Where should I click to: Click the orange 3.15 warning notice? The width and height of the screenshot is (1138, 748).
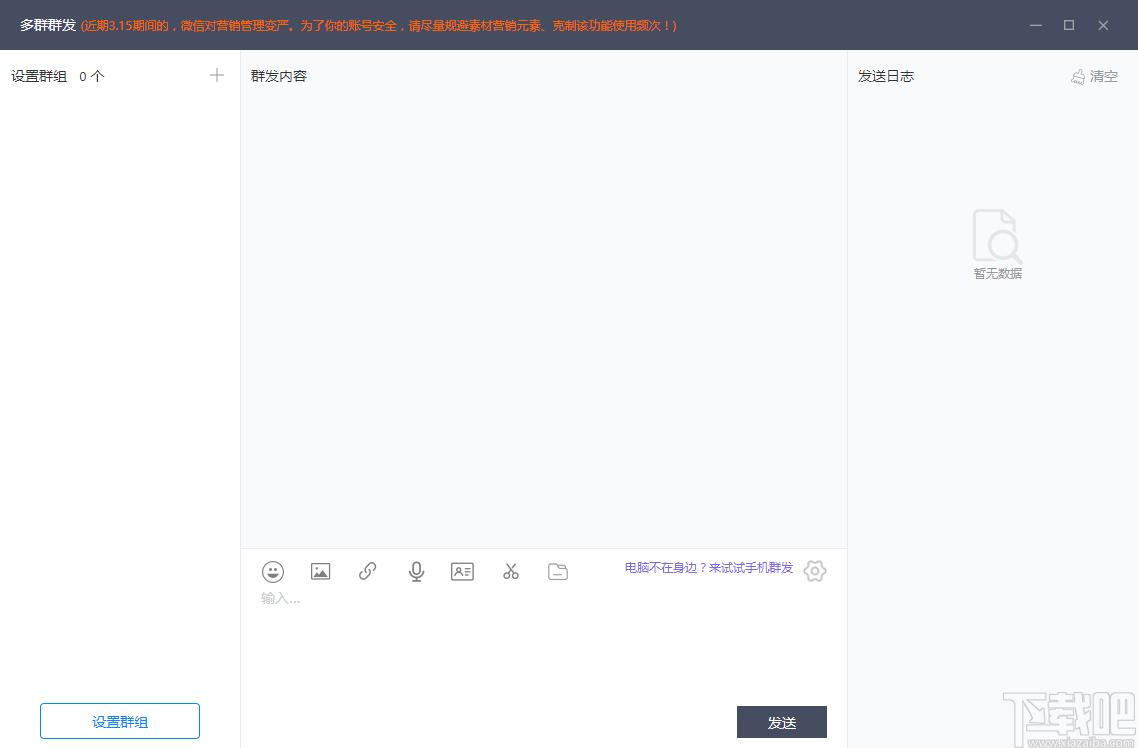(379, 25)
